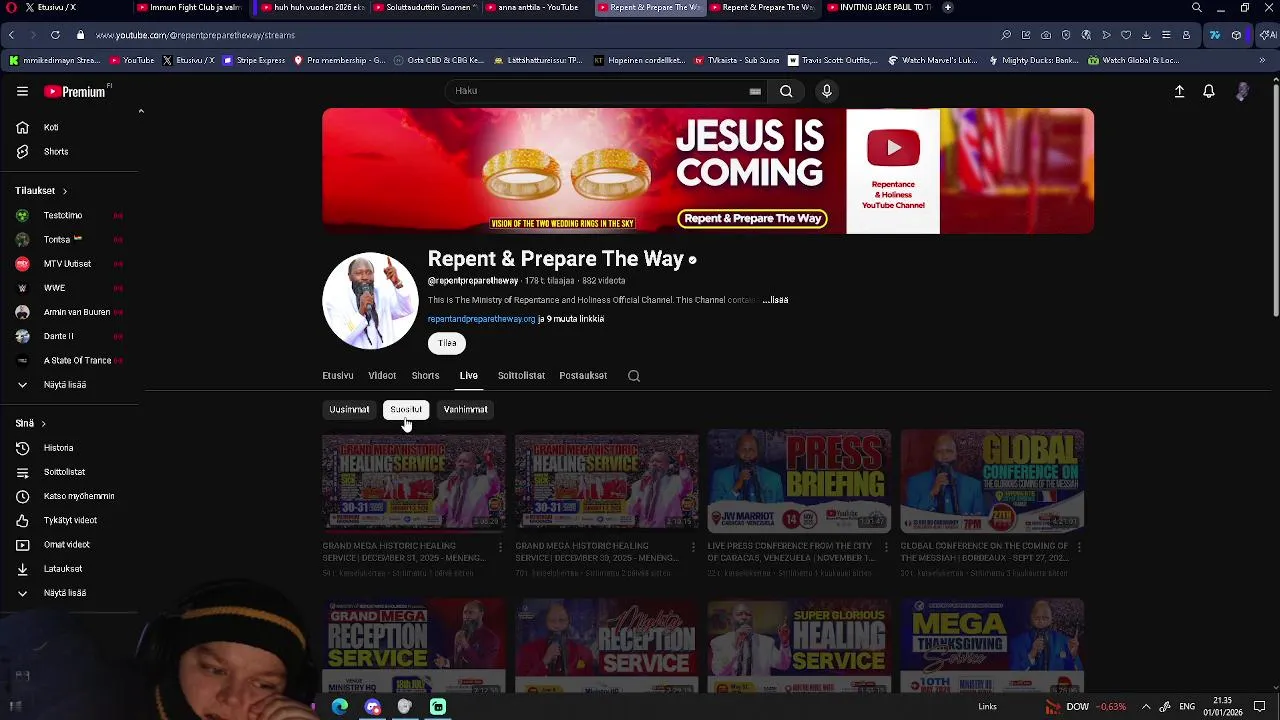This screenshot has width=1280, height=720.
Task: Open the Sinä section chevron
Action: tap(43, 424)
